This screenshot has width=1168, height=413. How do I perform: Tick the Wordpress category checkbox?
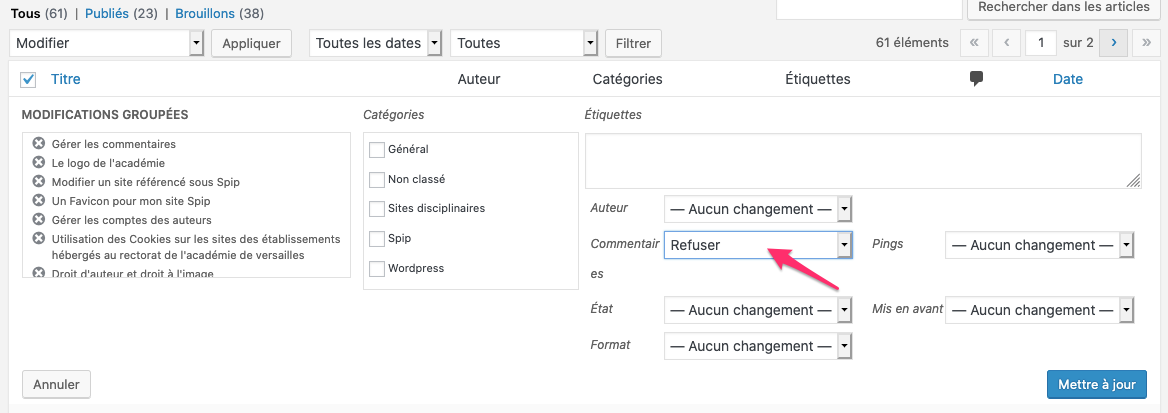377,268
